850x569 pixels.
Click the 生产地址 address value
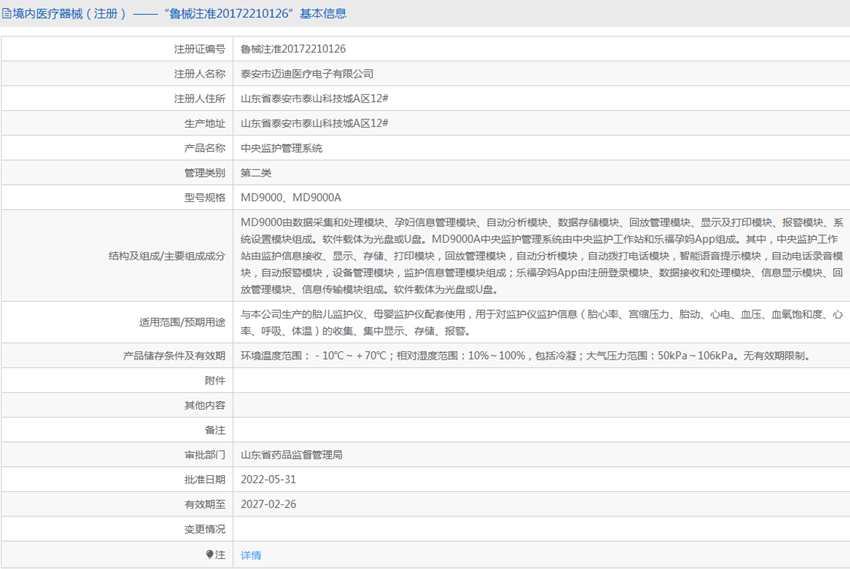(x=314, y=124)
